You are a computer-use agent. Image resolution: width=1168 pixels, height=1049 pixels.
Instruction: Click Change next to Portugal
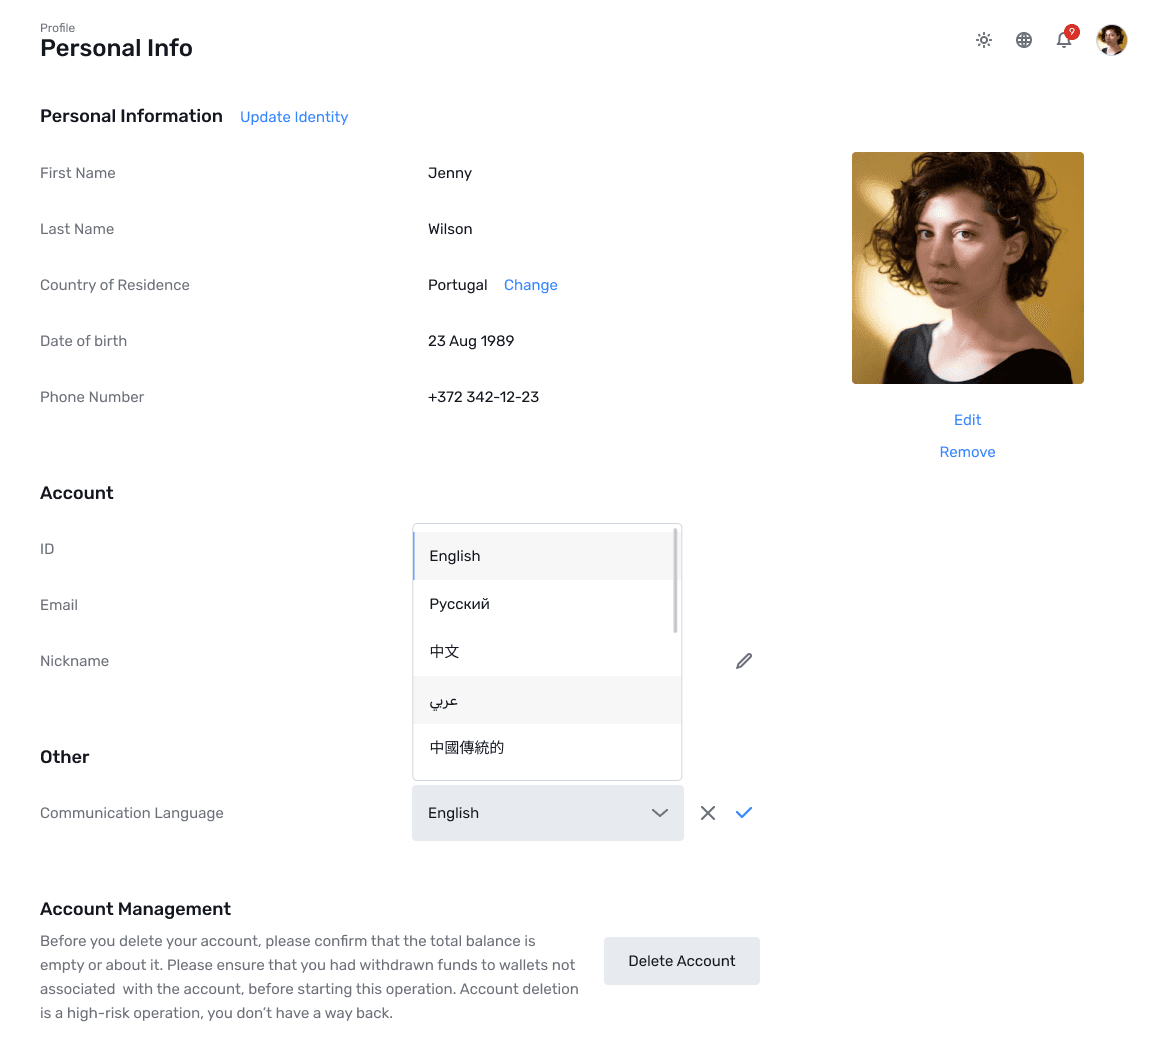tap(530, 285)
